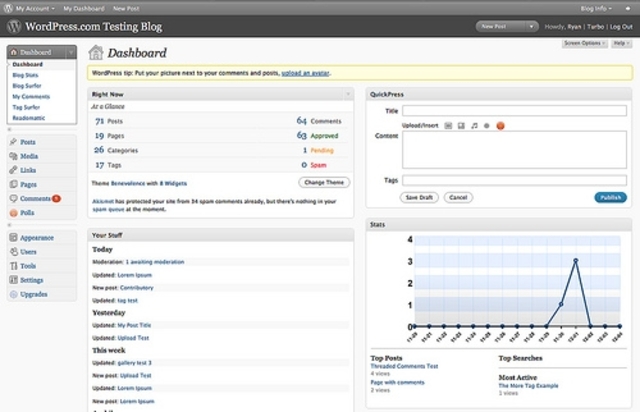Viewport: 640px width, 412px height.
Task: Expand the Screen Options panel
Action: point(584,43)
